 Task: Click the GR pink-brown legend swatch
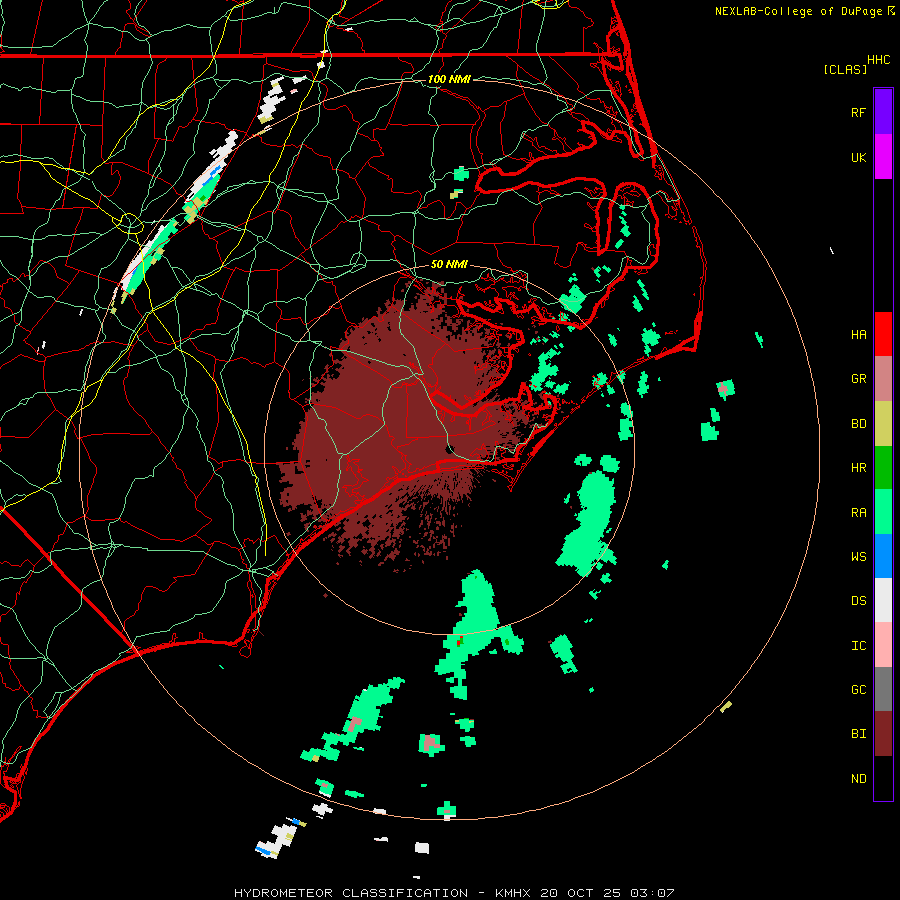[883, 379]
